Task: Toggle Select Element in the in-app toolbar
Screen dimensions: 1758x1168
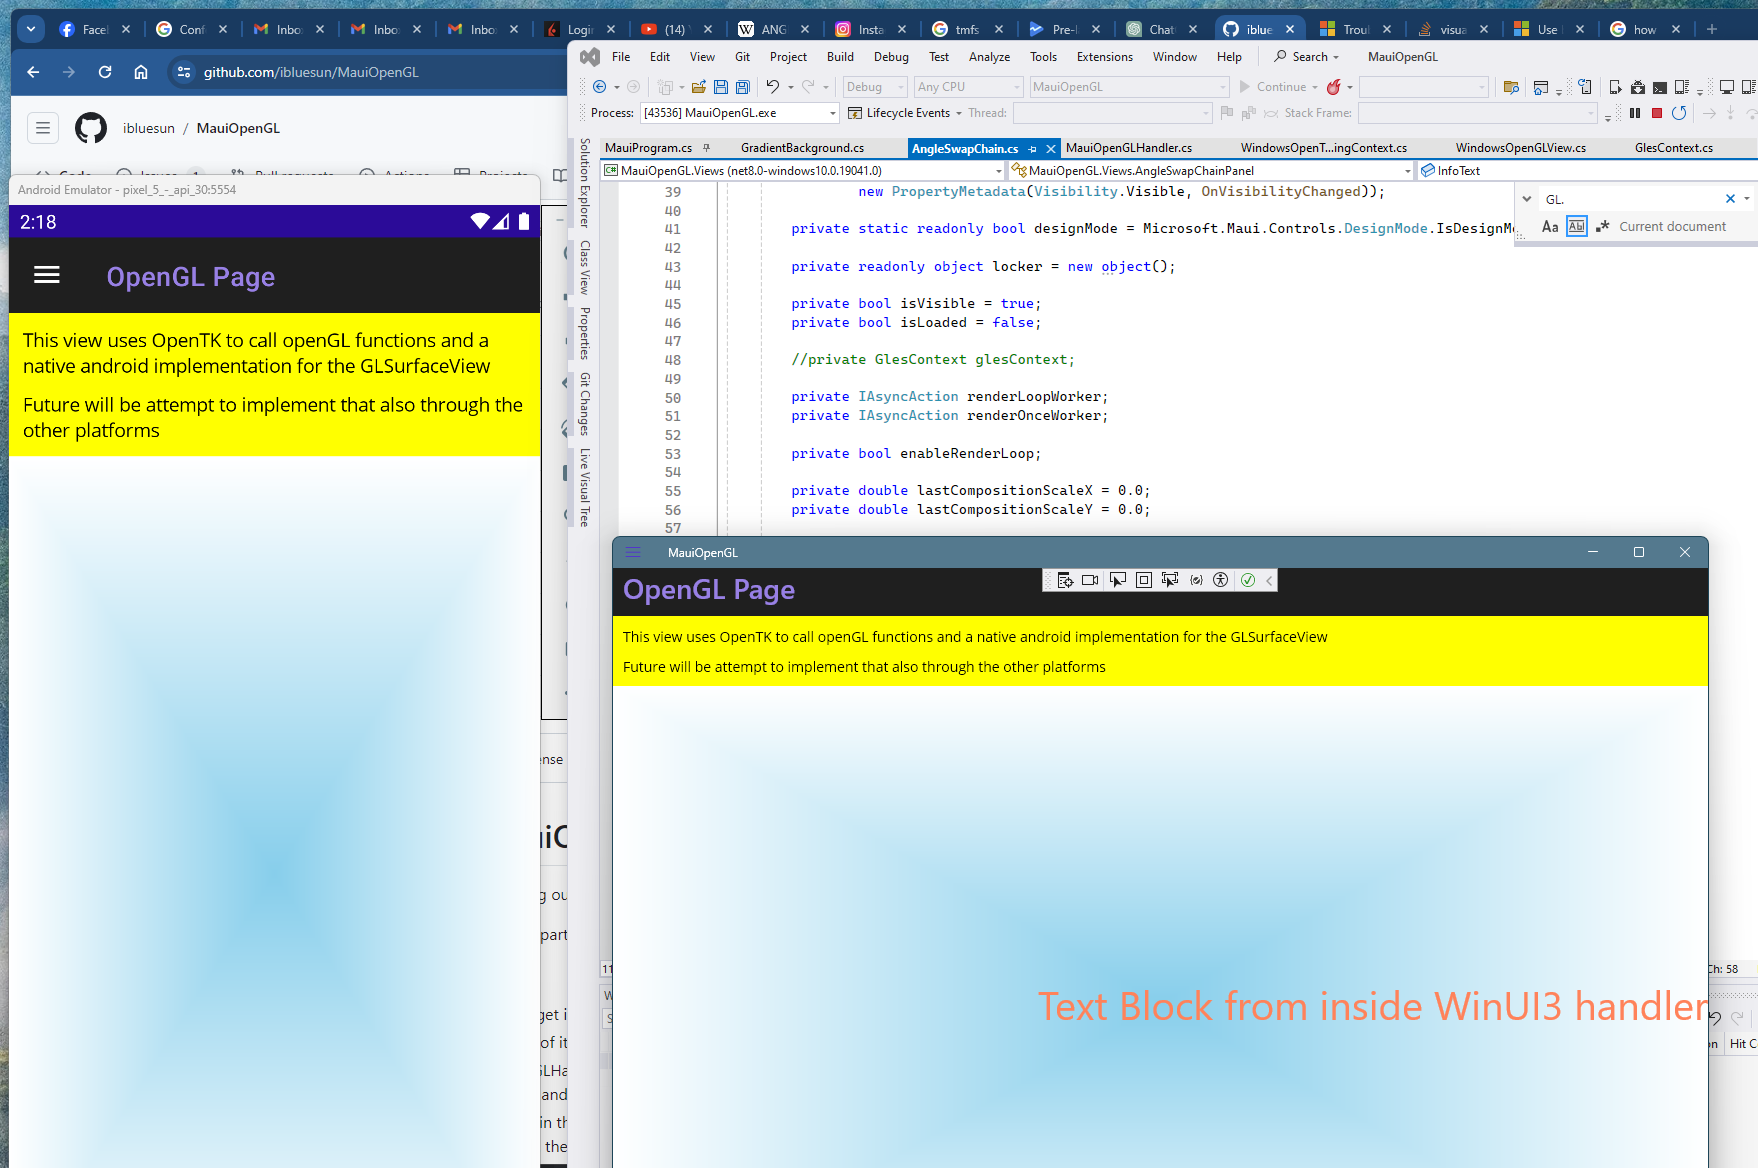Action: click(1117, 580)
